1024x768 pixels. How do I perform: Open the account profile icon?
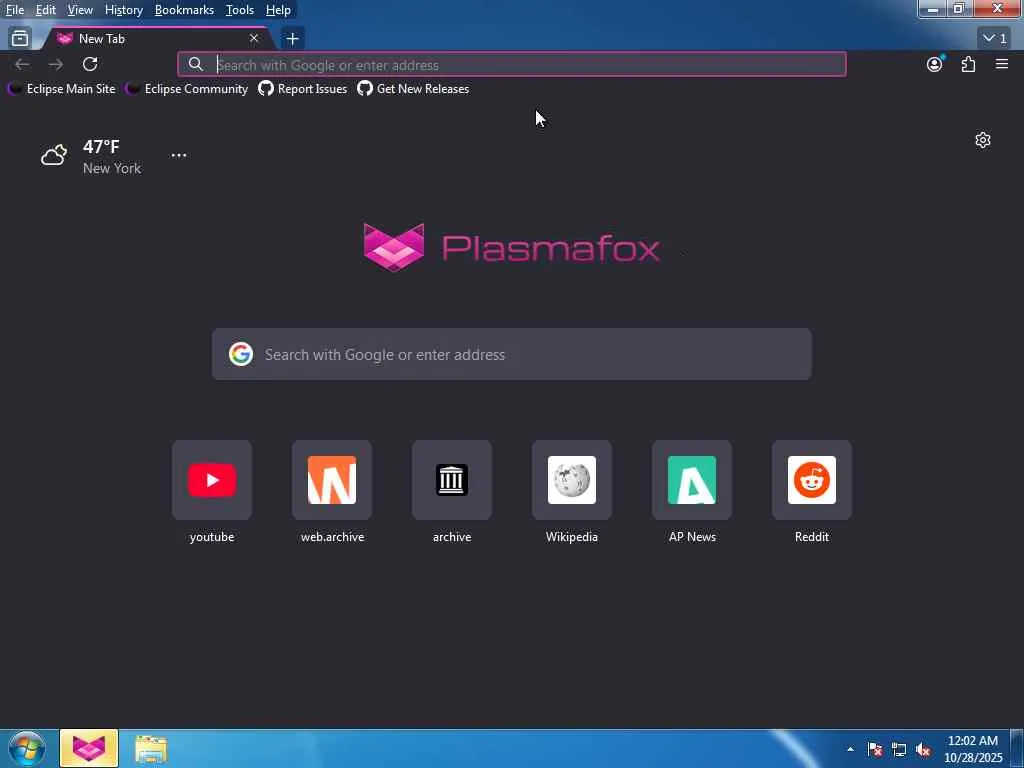(935, 64)
